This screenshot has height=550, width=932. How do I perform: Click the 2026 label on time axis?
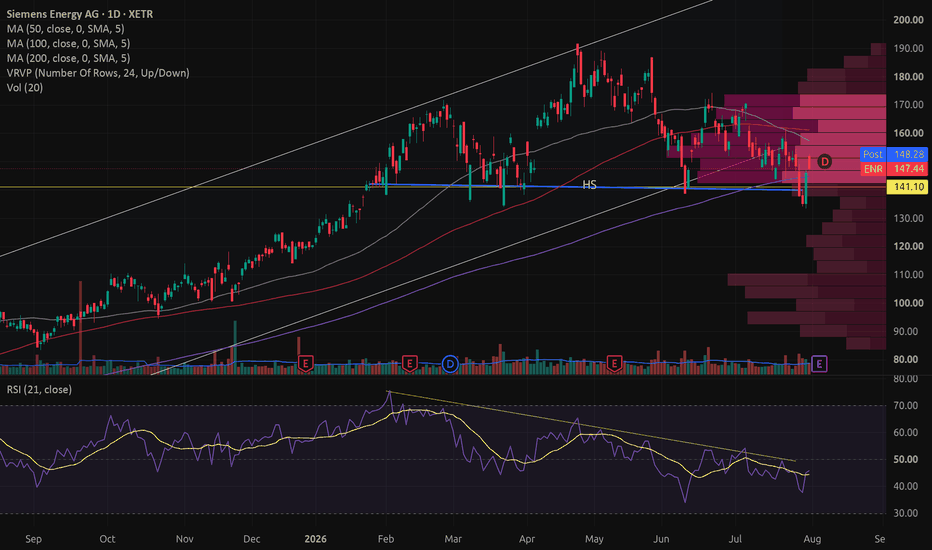tap(316, 539)
